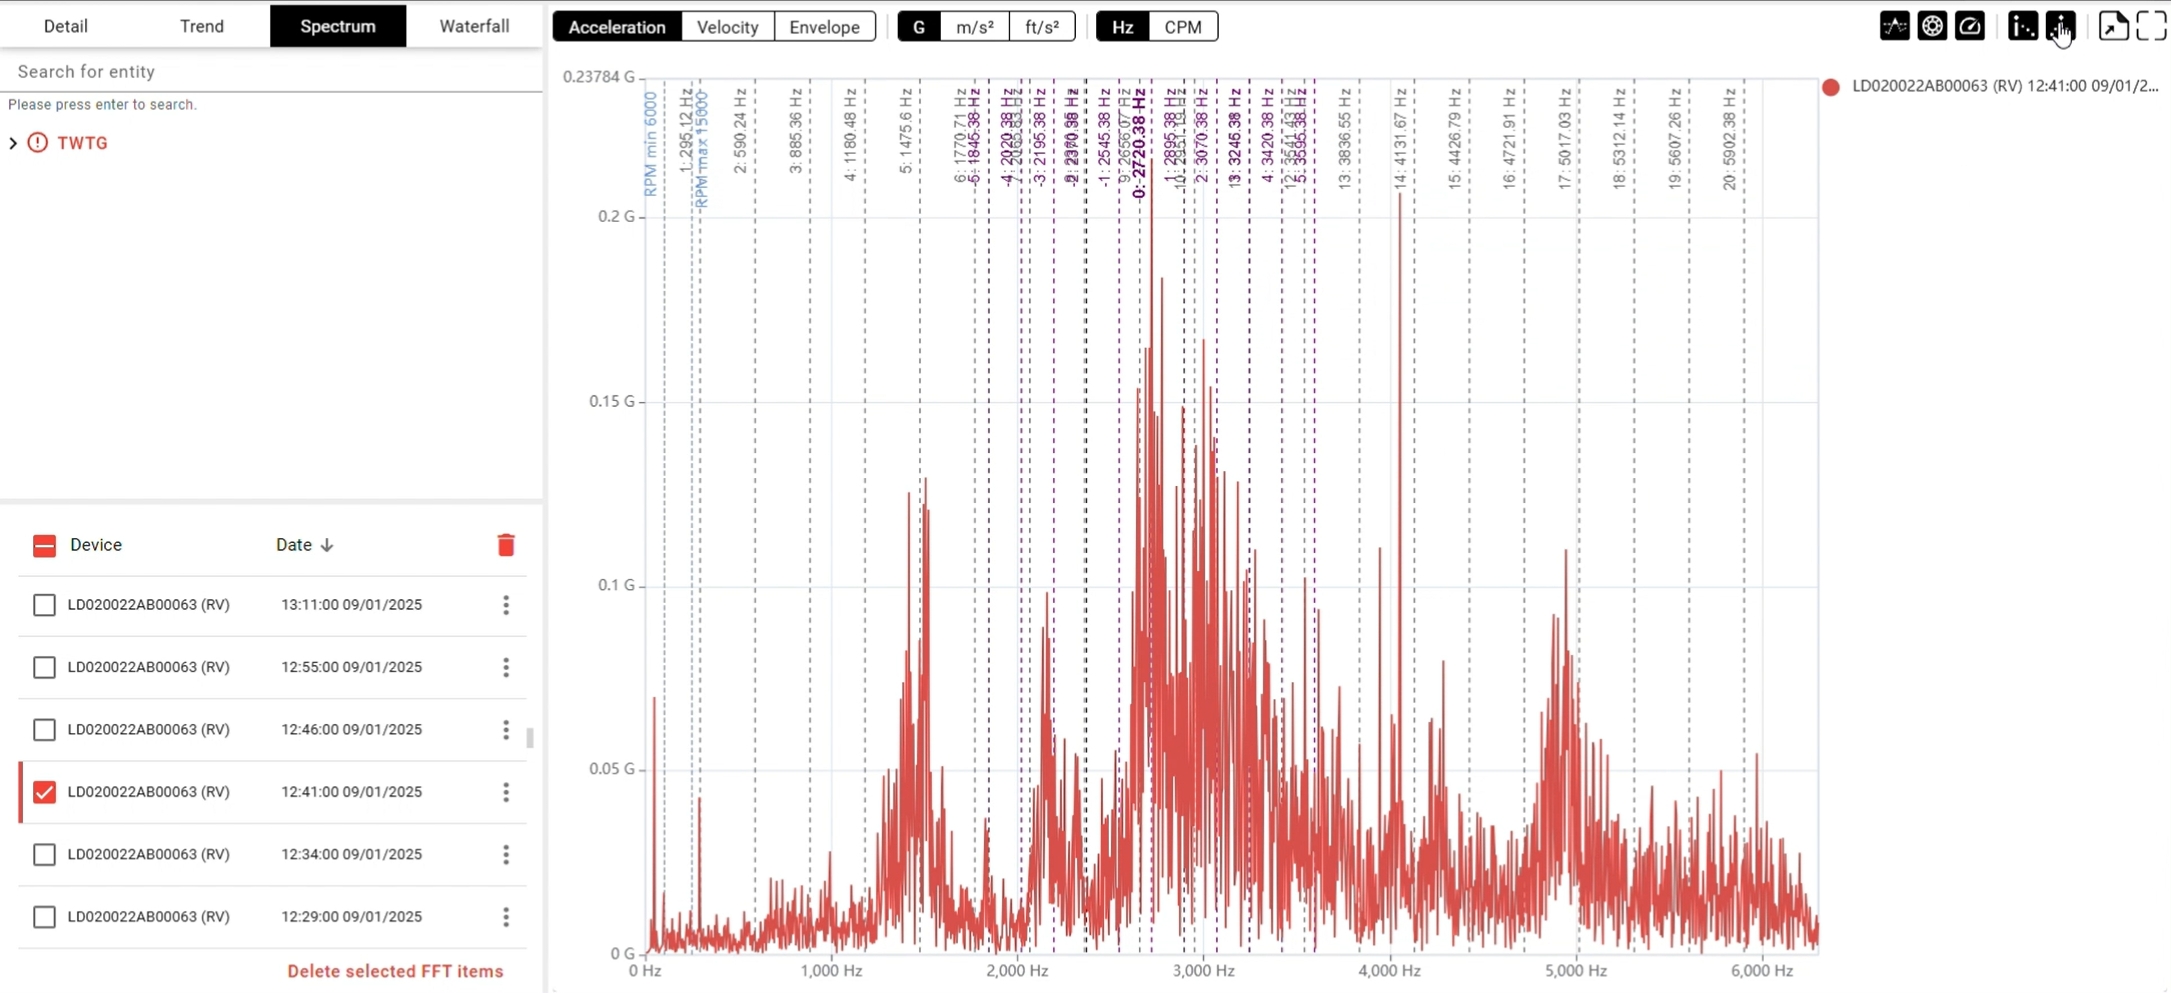Click the peak detection waveform icon
The height and width of the screenshot is (993, 2171).
[1894, 27]
